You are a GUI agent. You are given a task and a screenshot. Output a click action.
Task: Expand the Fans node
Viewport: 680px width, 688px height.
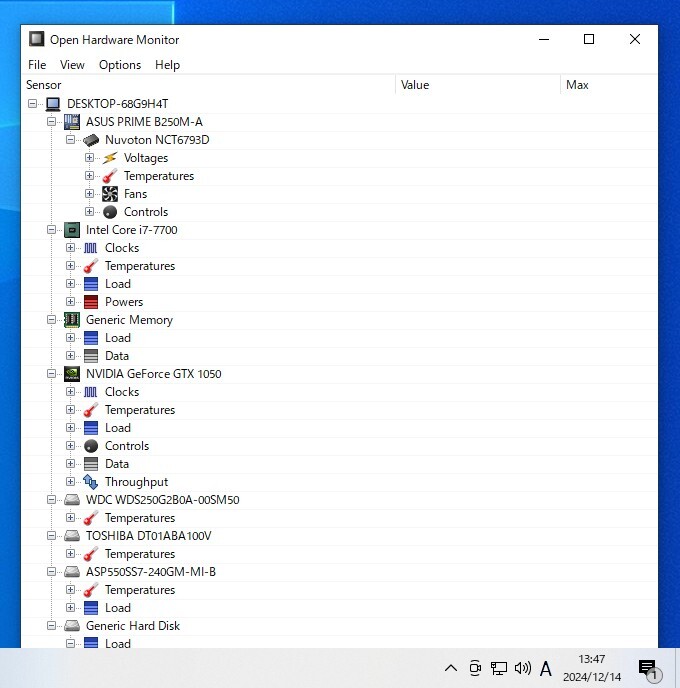coord(89,194)
